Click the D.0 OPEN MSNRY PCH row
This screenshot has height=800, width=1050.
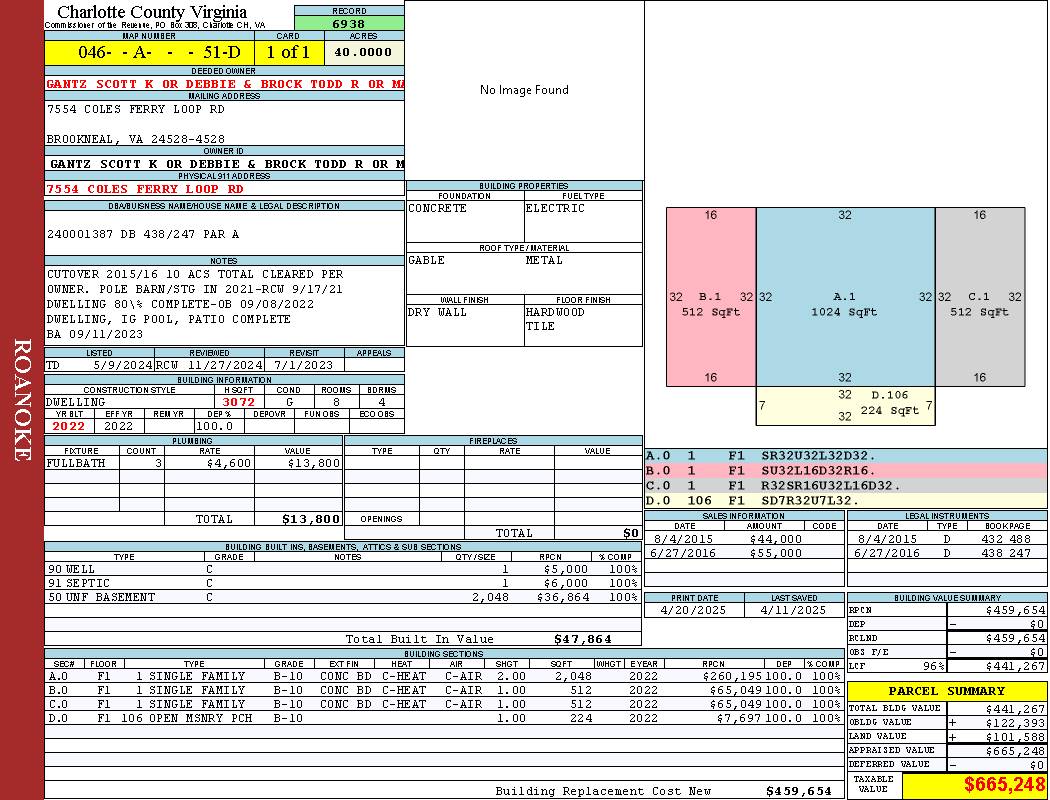[444, 718]
